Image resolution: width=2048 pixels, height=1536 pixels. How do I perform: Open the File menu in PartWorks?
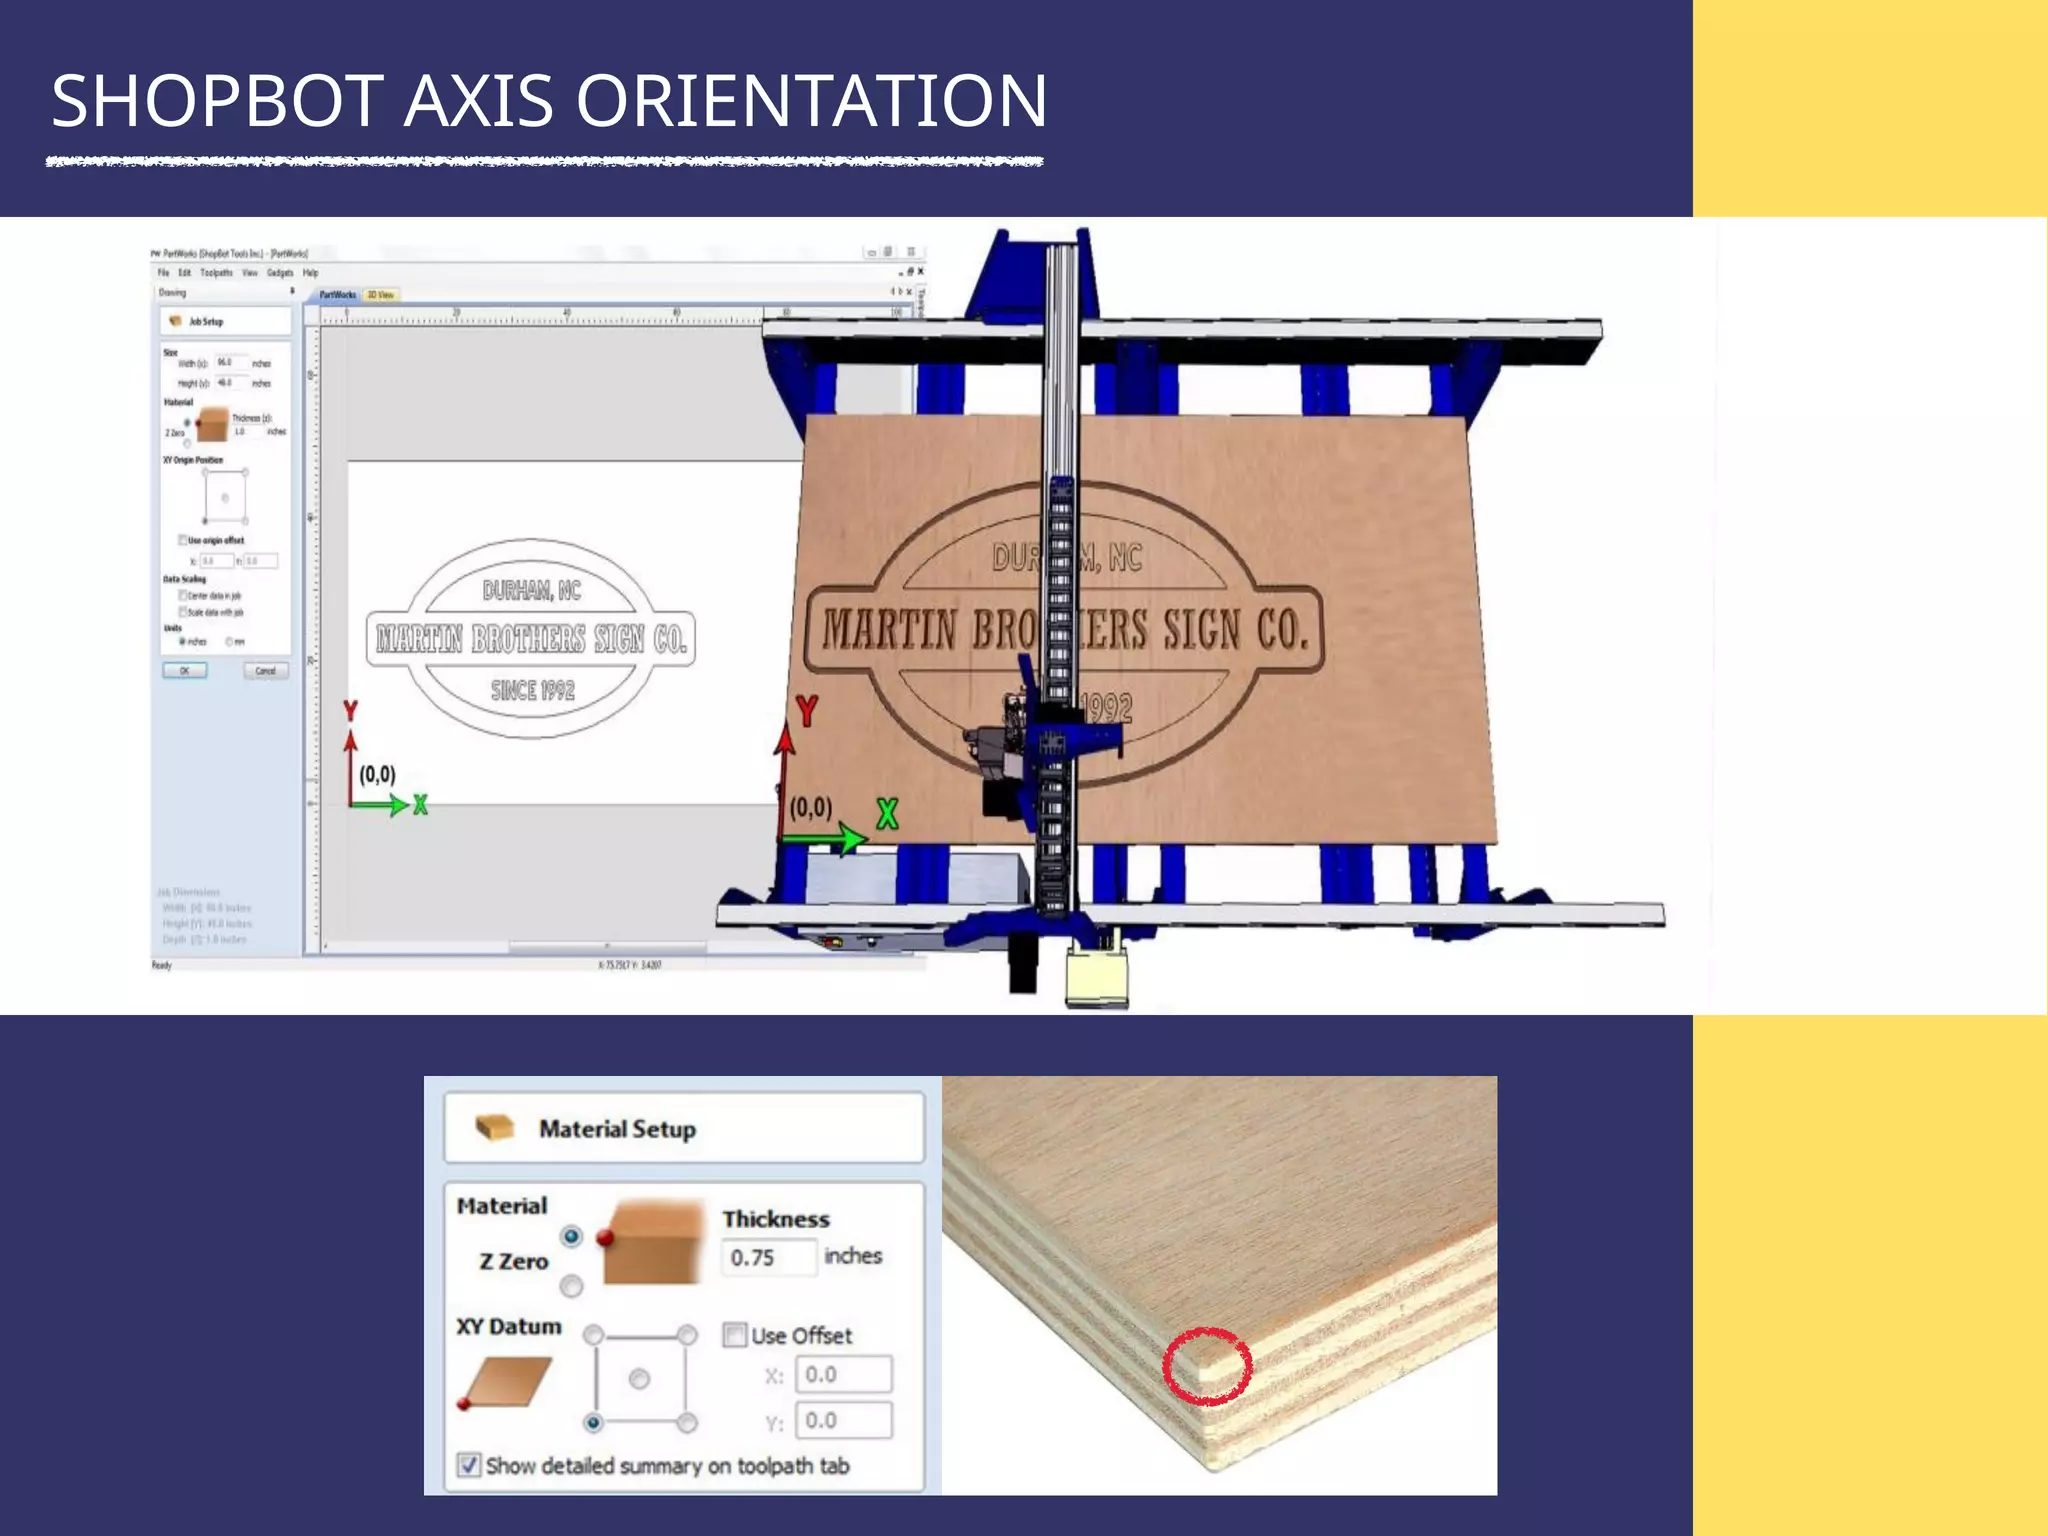pyautogui.click(x=162, y=273)
